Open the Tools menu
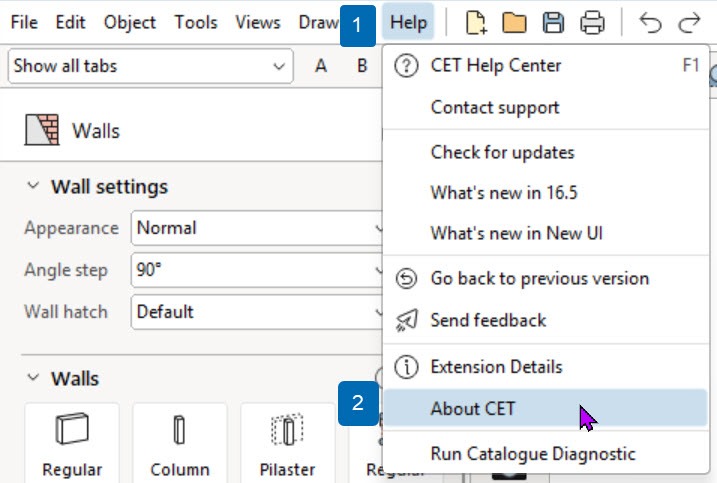Screen dimensions: 717x483 [x=196, y=22]
